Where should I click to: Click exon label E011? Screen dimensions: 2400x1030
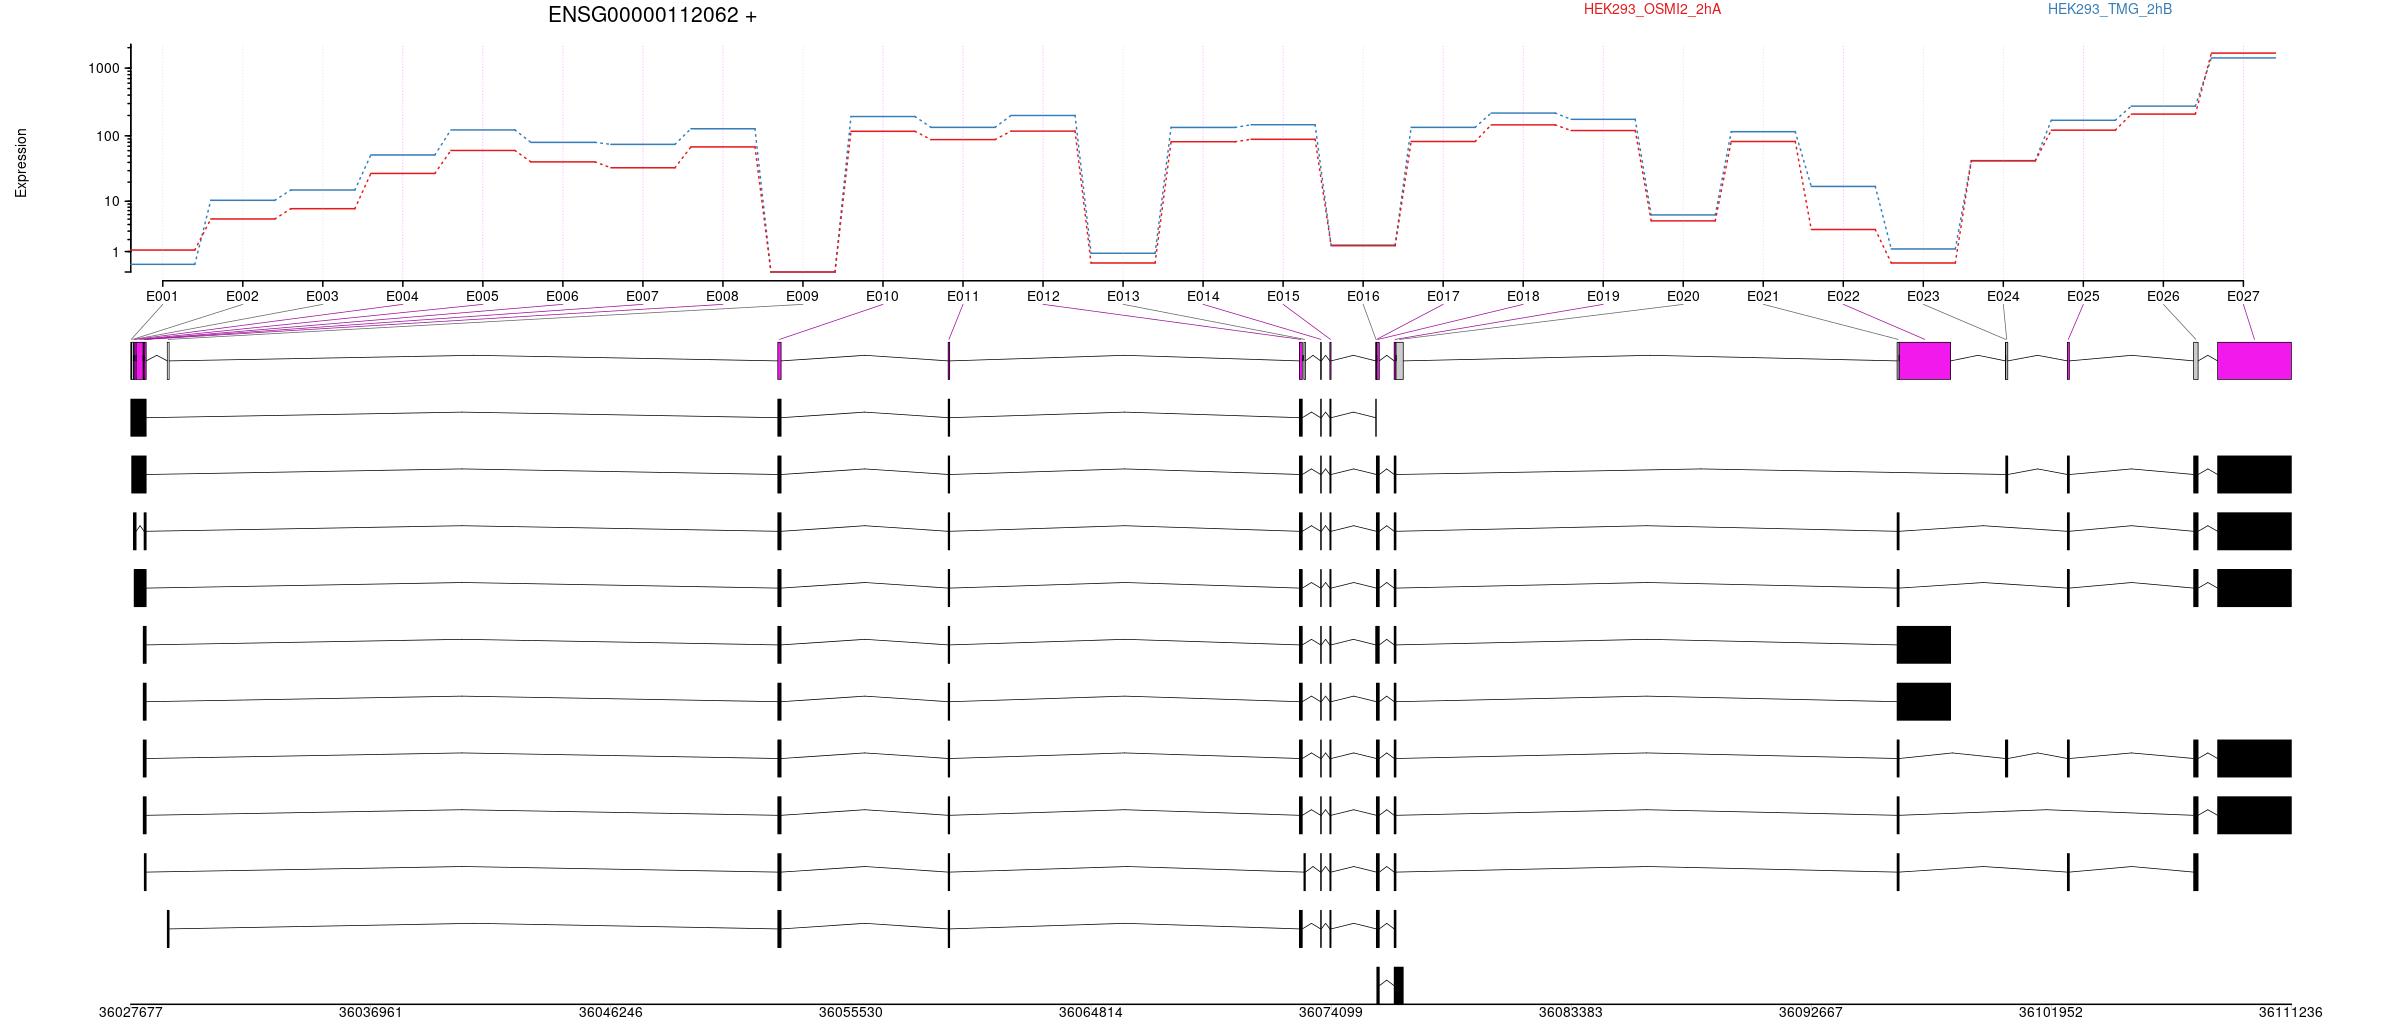[963, 296]
